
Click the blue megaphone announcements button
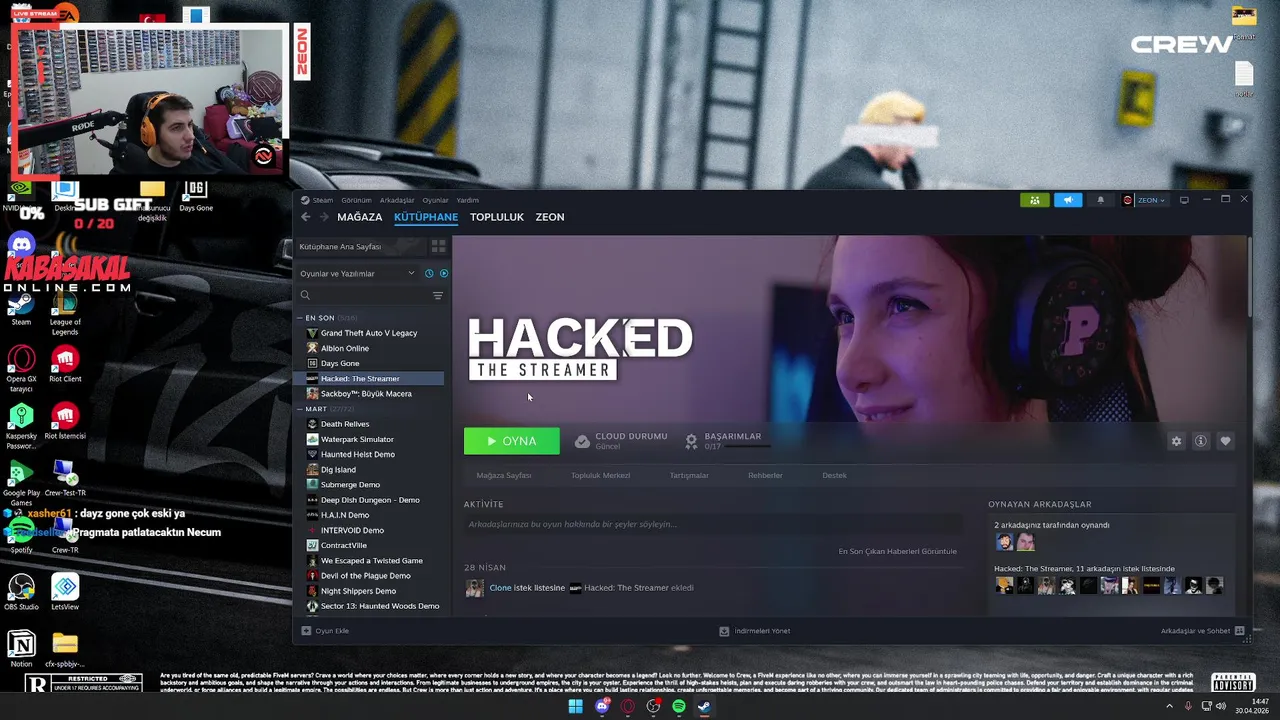tap(1068, 200)
